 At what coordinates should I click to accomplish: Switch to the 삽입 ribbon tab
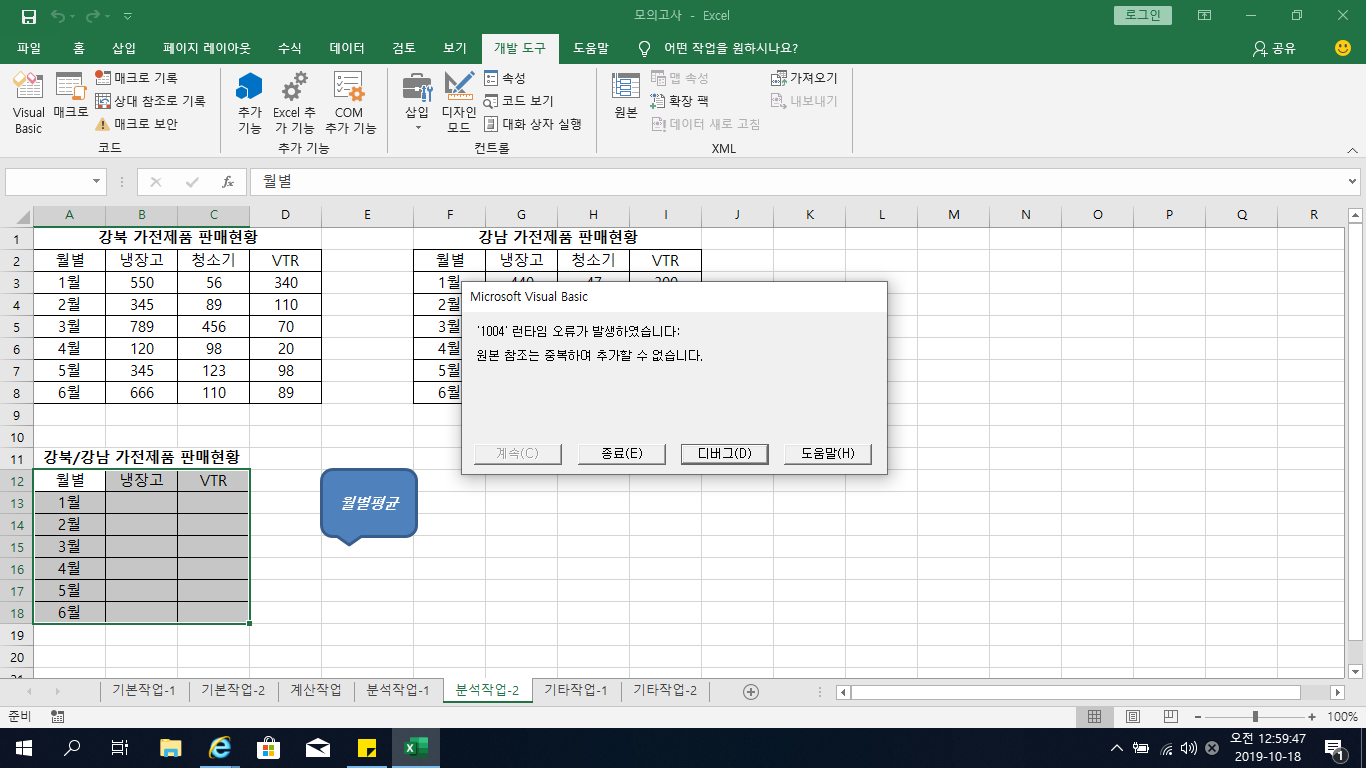coord(124,48)
